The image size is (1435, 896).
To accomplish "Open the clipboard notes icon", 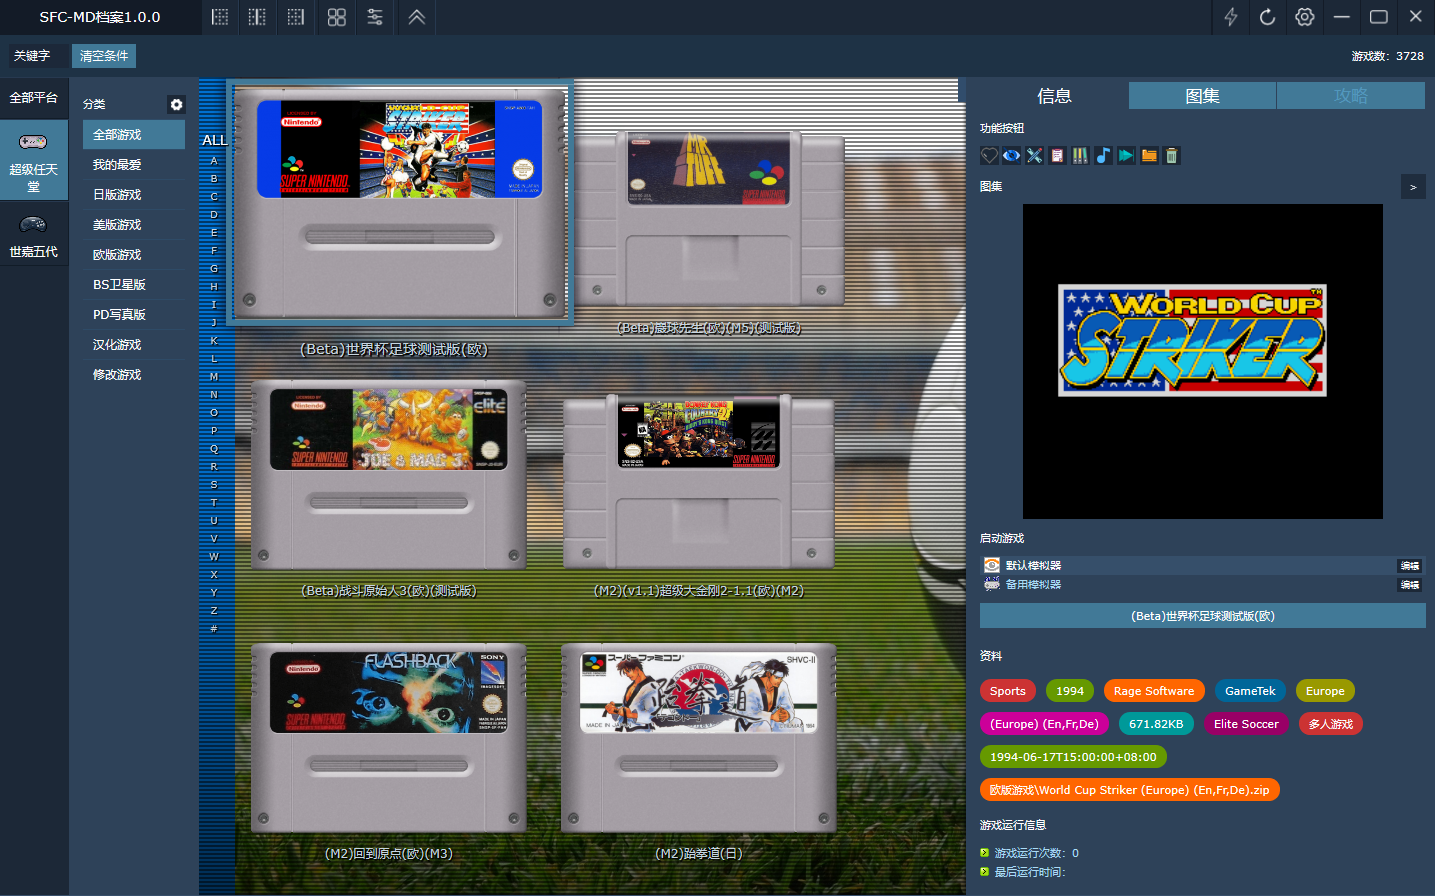I will click(x=1057, y=155).
